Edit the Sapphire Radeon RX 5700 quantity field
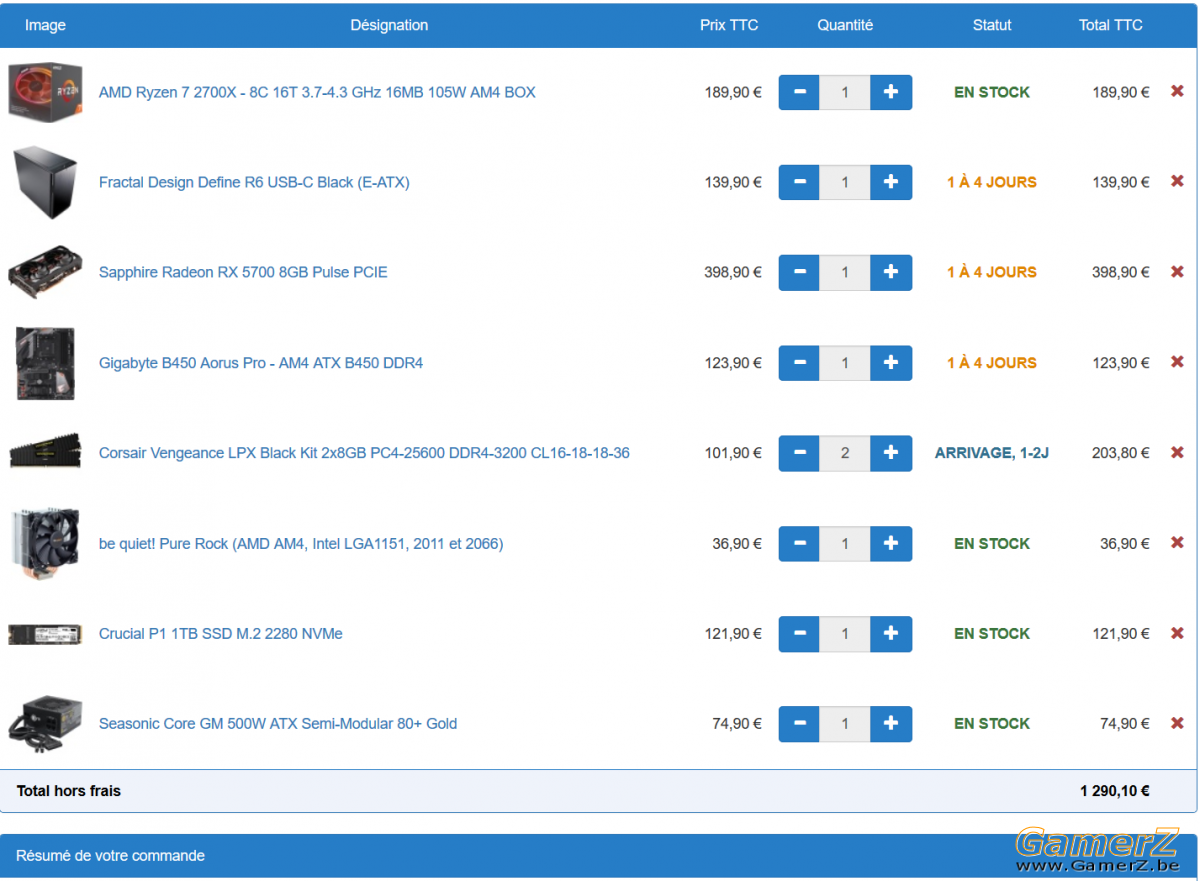The width and height of the screenshot is (1200, 881). point(845,272)
